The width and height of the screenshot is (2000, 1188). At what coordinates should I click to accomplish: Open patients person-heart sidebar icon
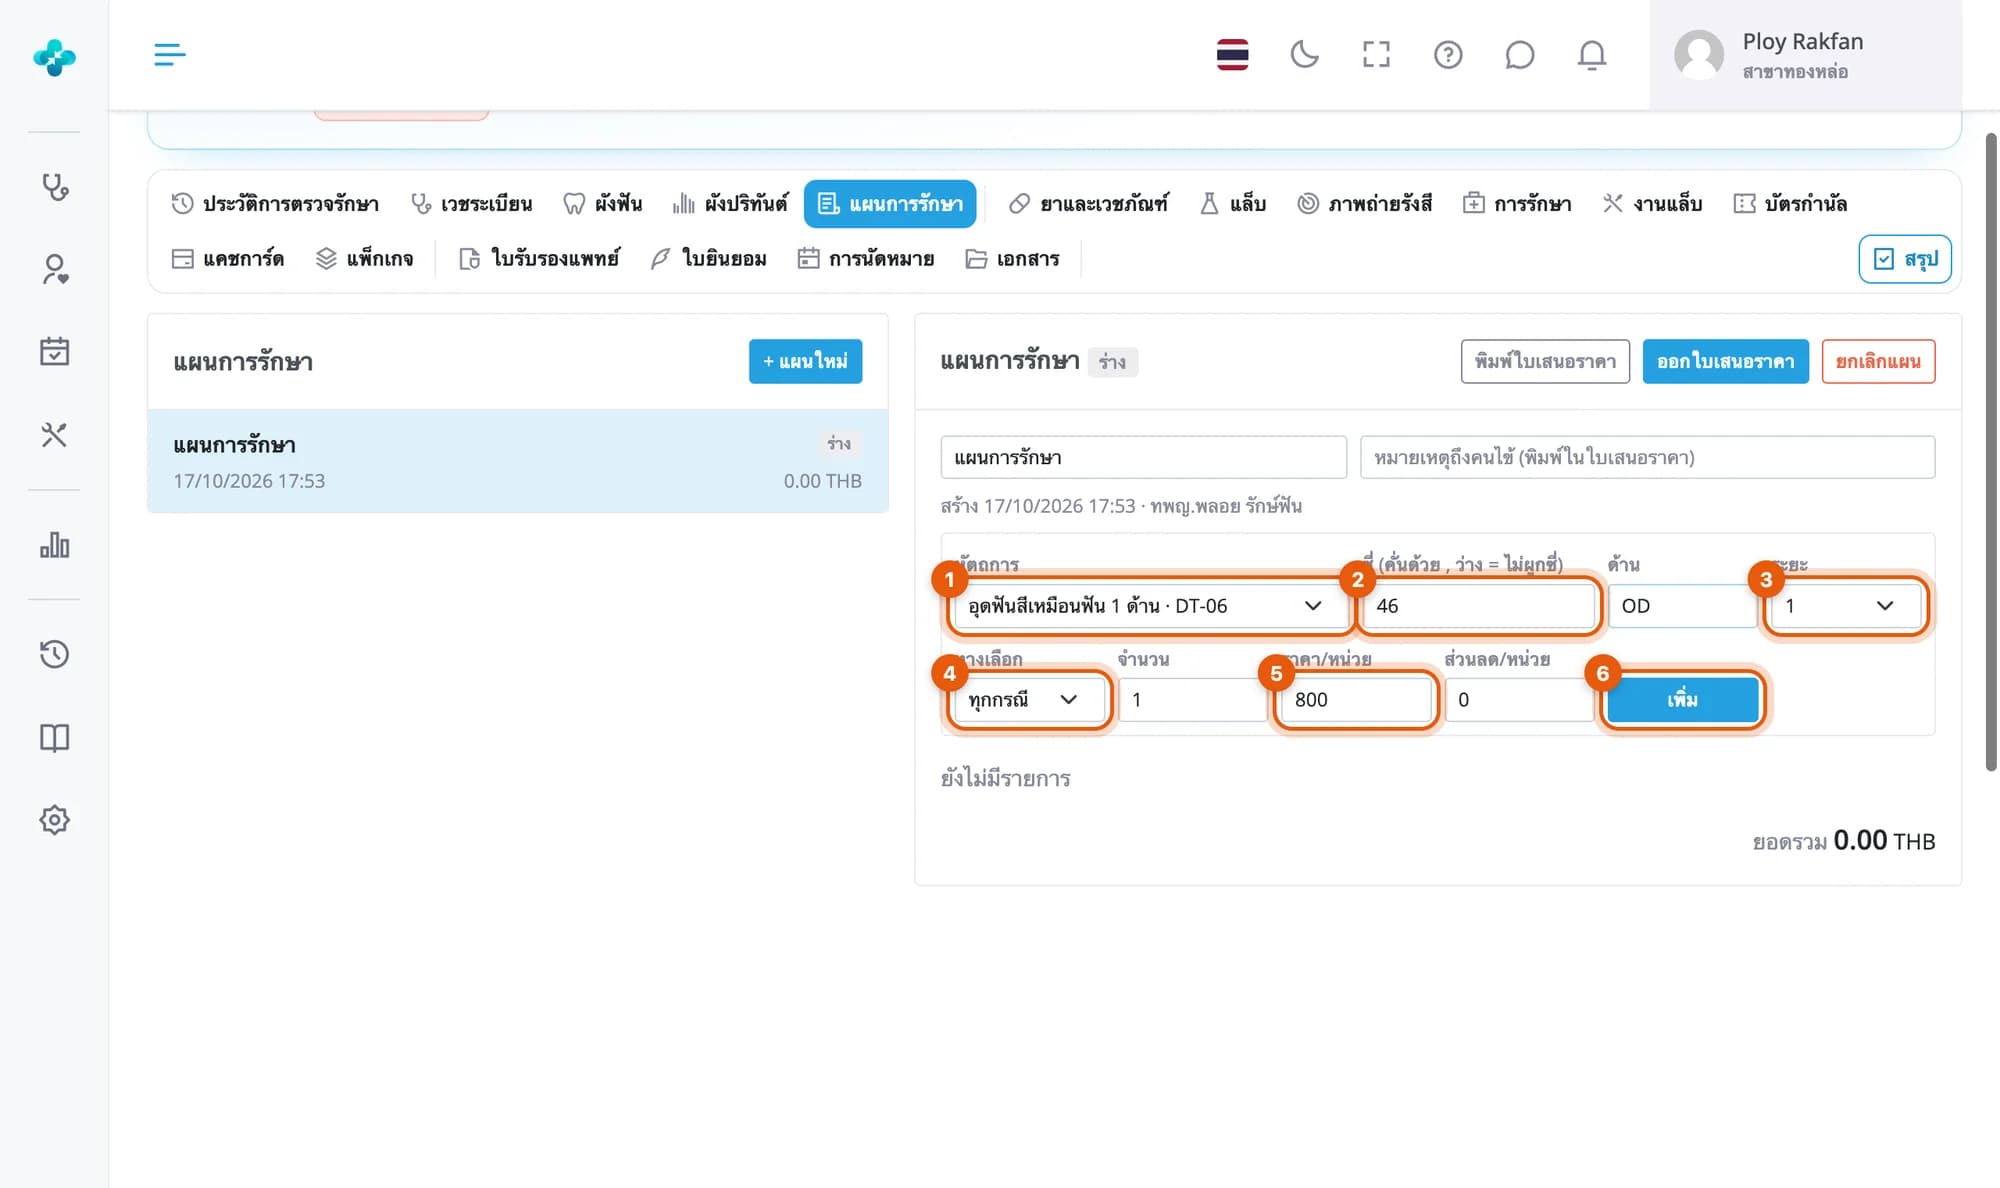(54, 269)
